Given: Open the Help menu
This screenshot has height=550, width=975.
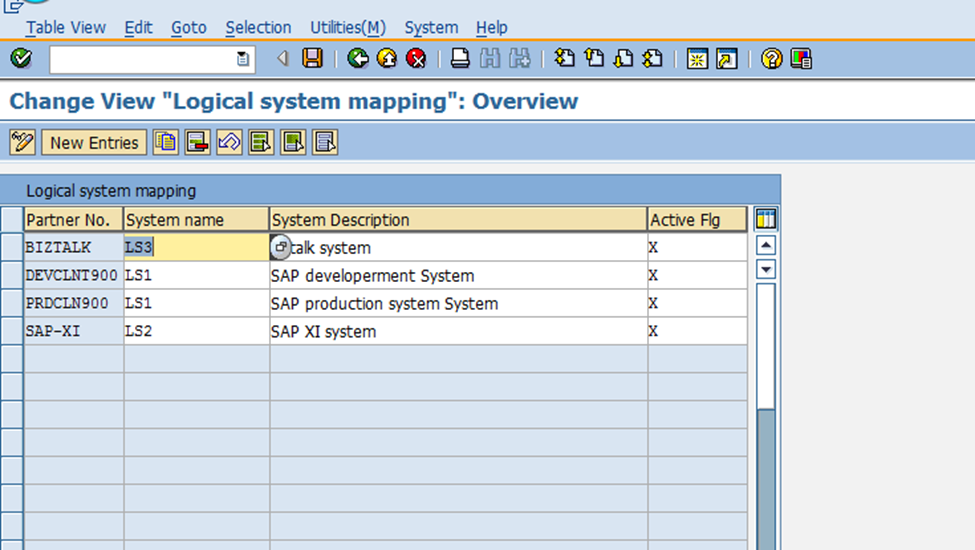Looking at the screenshot, I should click(491, 28).
